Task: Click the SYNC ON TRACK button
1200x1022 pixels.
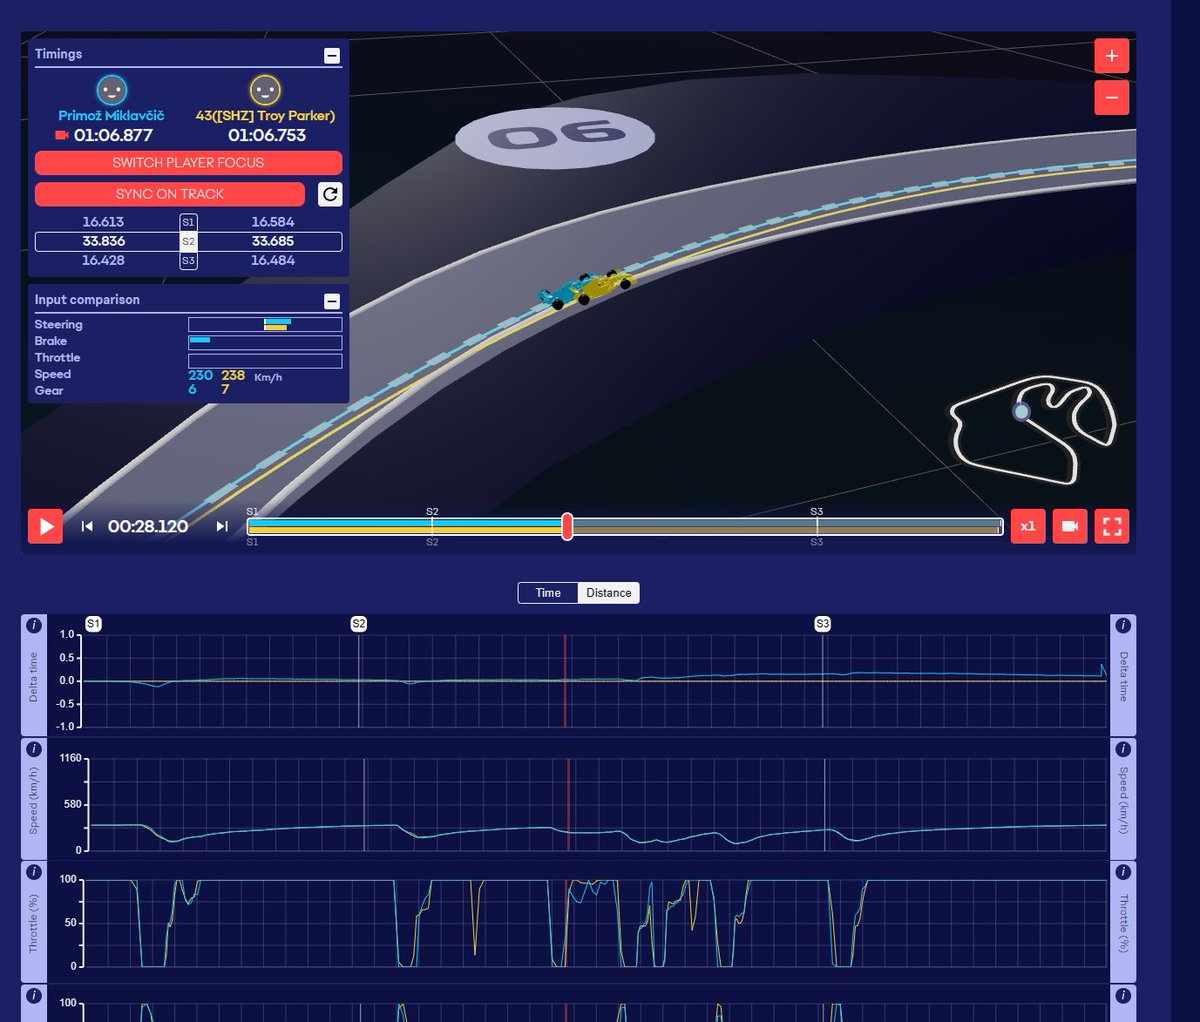Action: [170, 194]
